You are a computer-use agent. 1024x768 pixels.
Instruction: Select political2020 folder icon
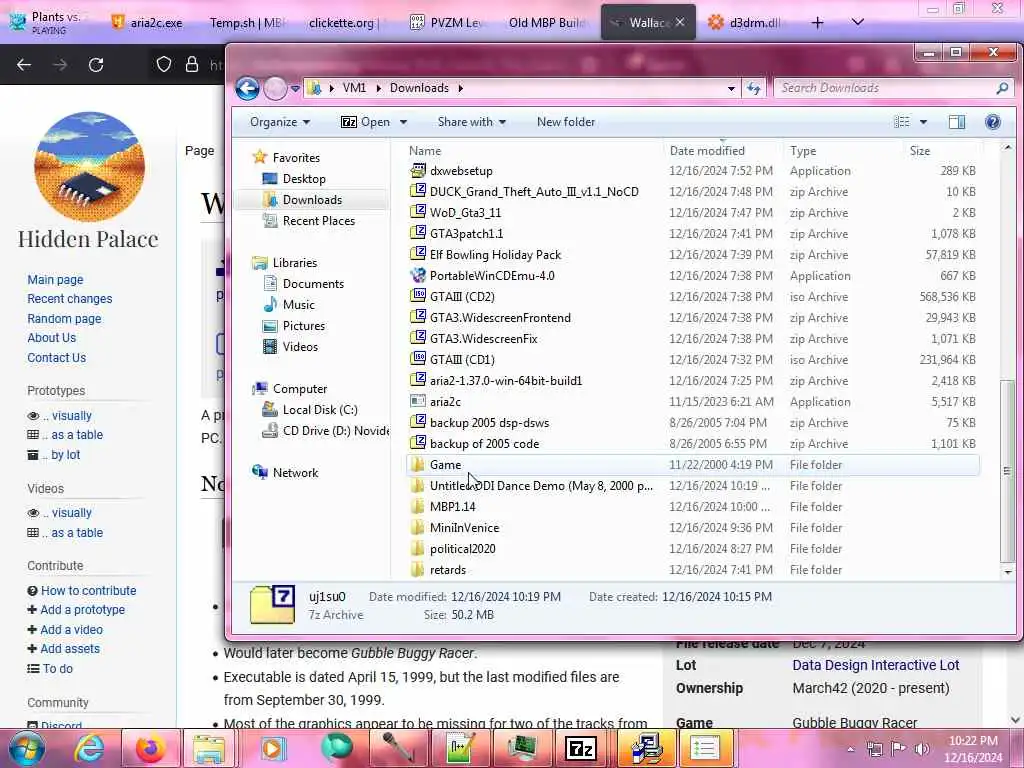[x=418, y=549]
